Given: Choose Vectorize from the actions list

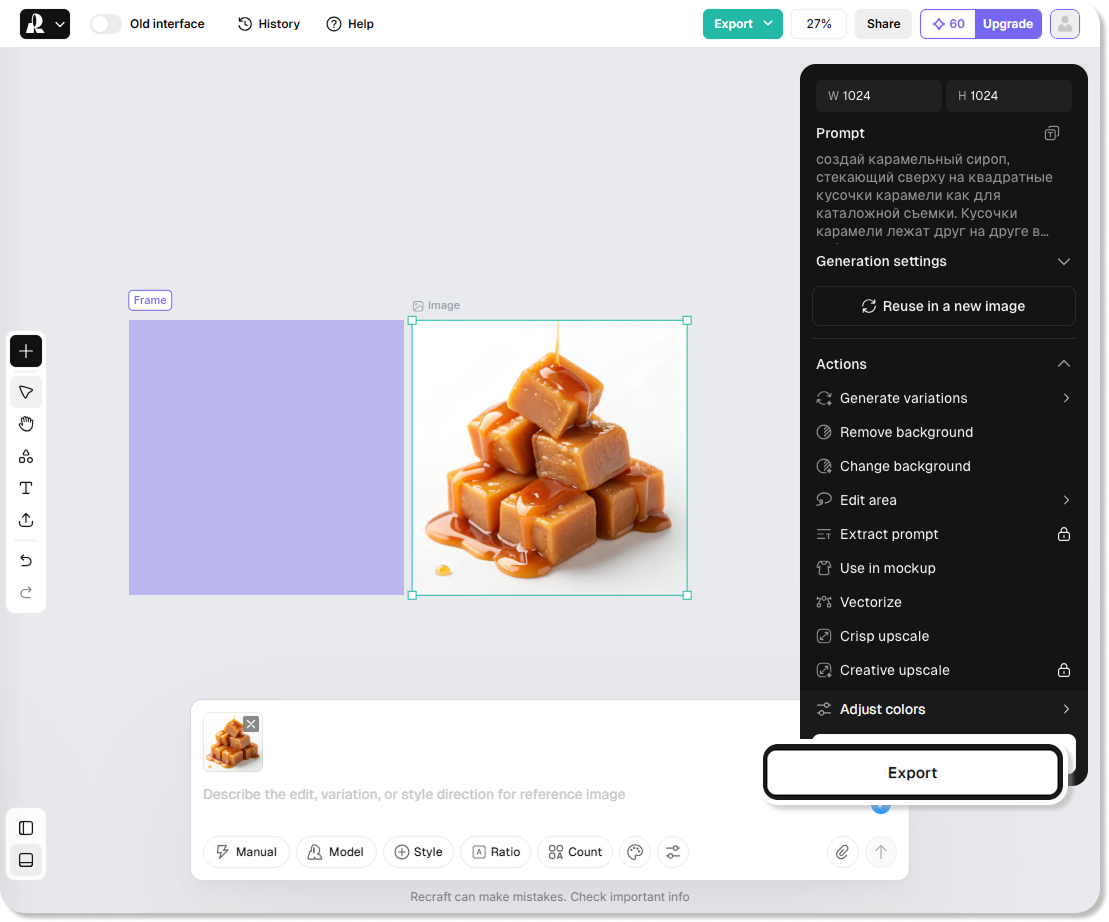Looking at the screenshot, I should click(870, 602).
